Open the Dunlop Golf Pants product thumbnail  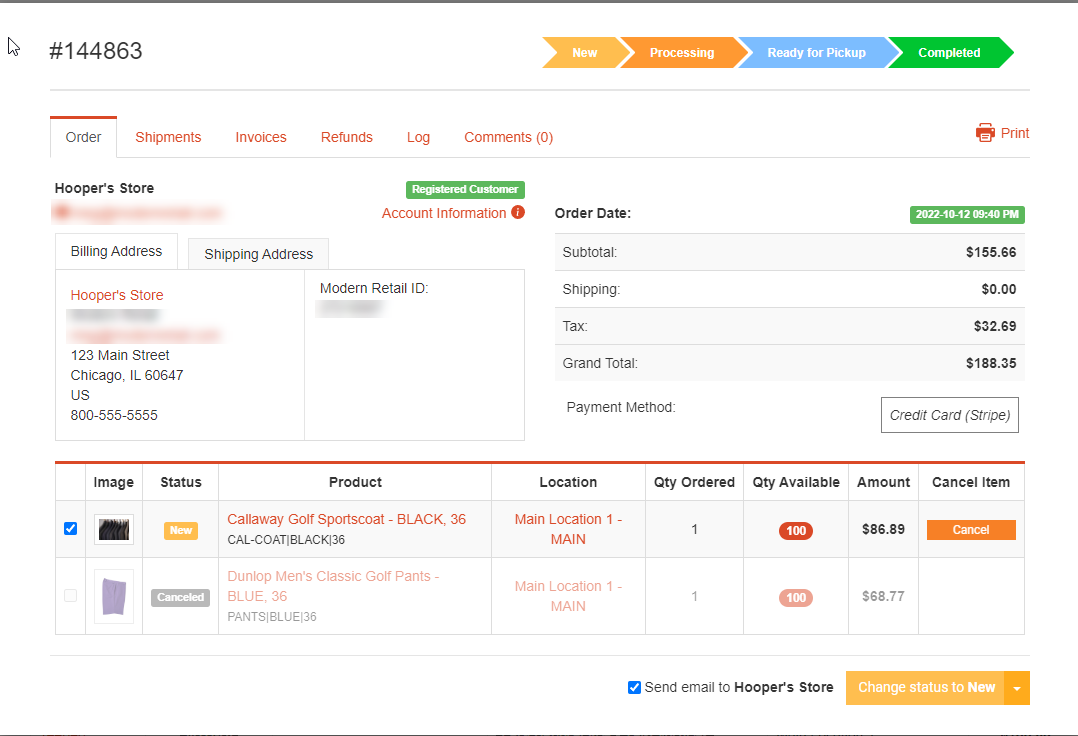click(x=113, y=596)
